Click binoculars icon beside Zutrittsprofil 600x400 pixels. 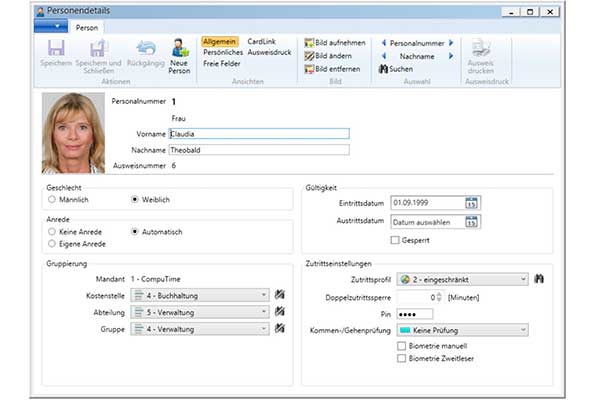point(538,278)
